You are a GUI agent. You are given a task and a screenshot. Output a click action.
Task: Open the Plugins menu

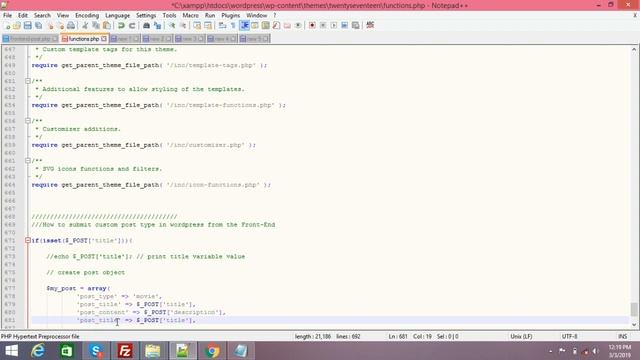(x=231, y=15)
